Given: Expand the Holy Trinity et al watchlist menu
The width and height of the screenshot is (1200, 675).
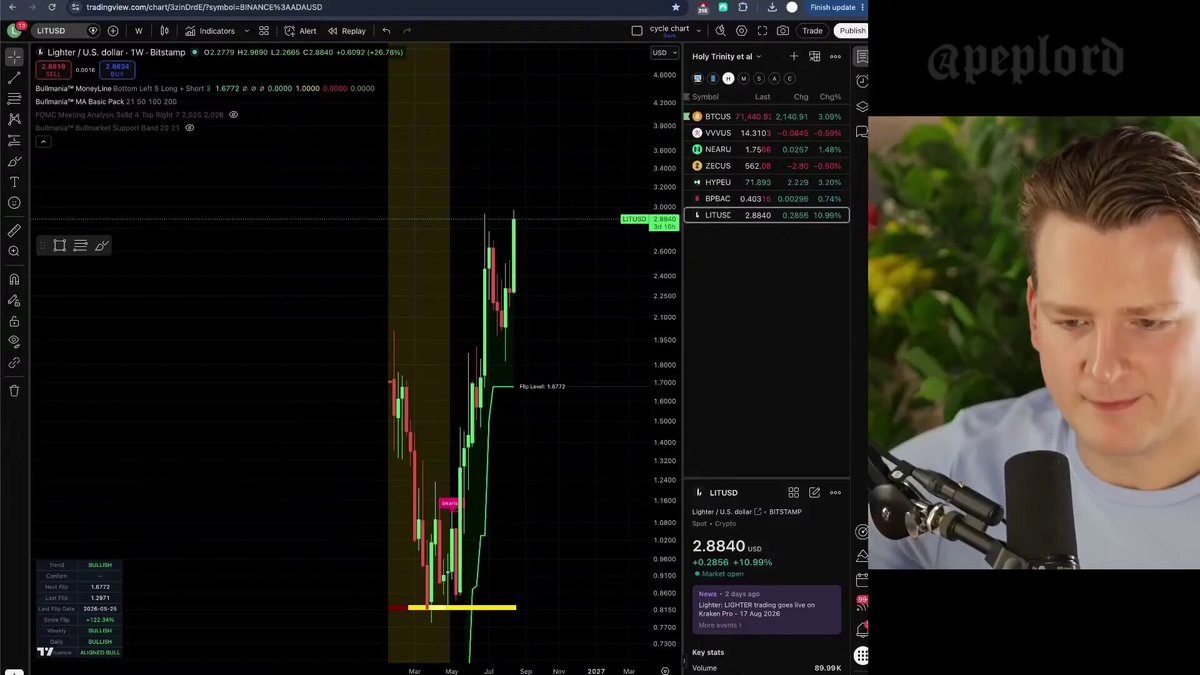Looking at the screenshot, I should 727,56.
